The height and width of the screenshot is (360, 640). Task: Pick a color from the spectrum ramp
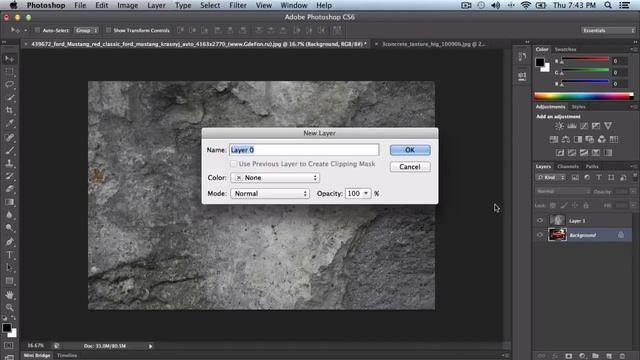pos(584,96)
